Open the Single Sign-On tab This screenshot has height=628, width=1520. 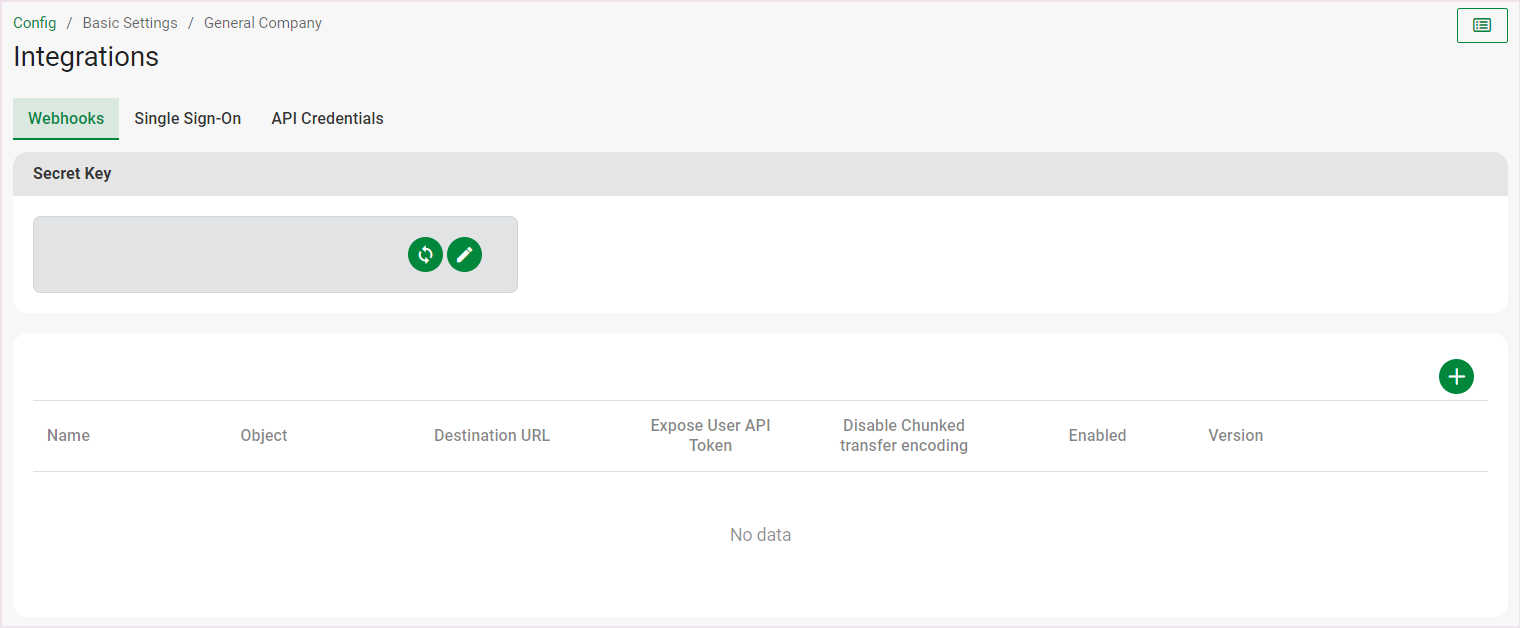point(188,118)
